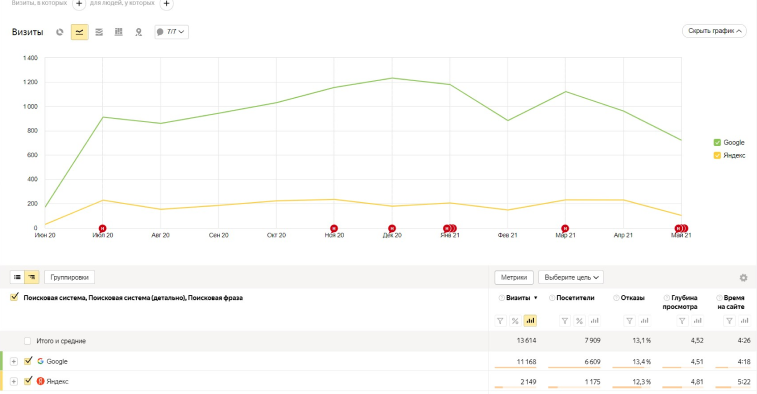757x394 pixels.
Task: Select the line chart view icon
Action: [x=80, y=32]
